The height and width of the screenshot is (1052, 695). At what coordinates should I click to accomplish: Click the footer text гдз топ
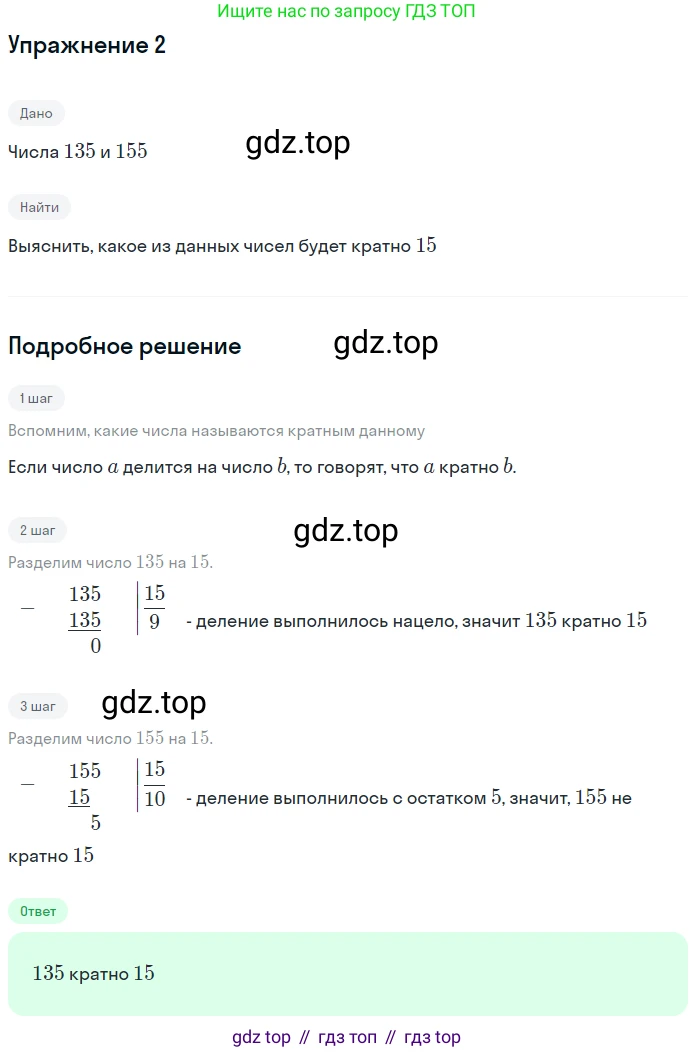tap(347, 1037)
